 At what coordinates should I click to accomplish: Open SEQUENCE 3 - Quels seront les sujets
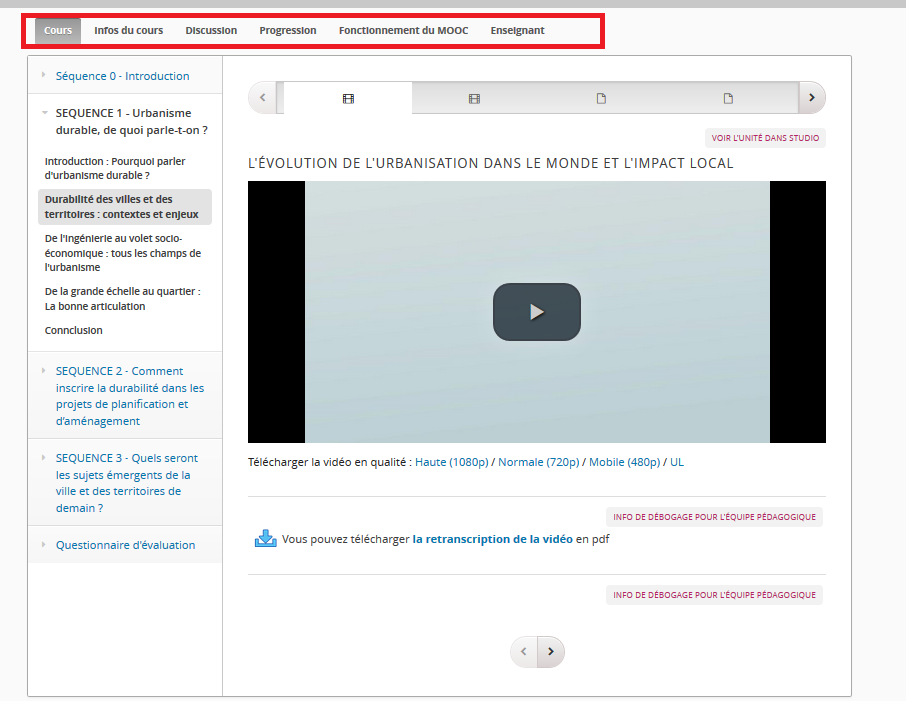(127, 483)
